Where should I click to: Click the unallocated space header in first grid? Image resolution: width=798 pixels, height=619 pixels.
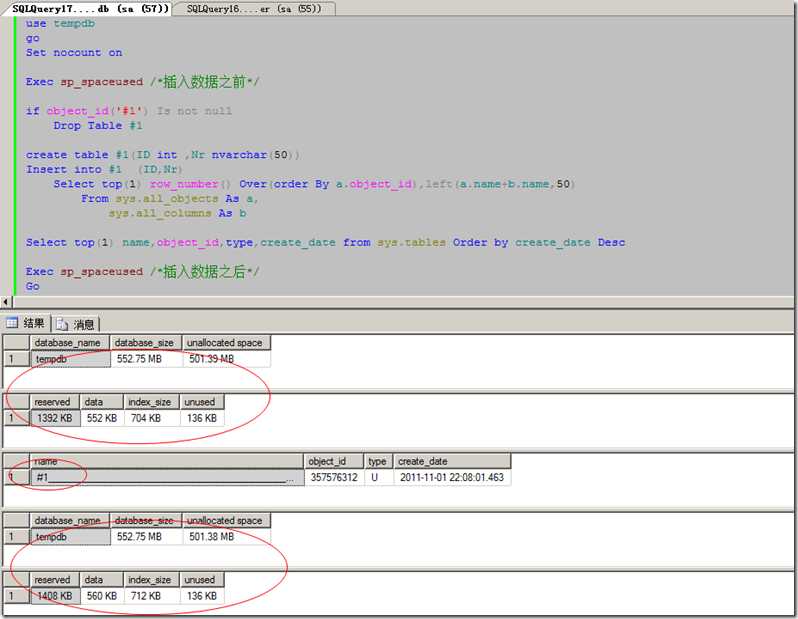[x=225, y=343]
